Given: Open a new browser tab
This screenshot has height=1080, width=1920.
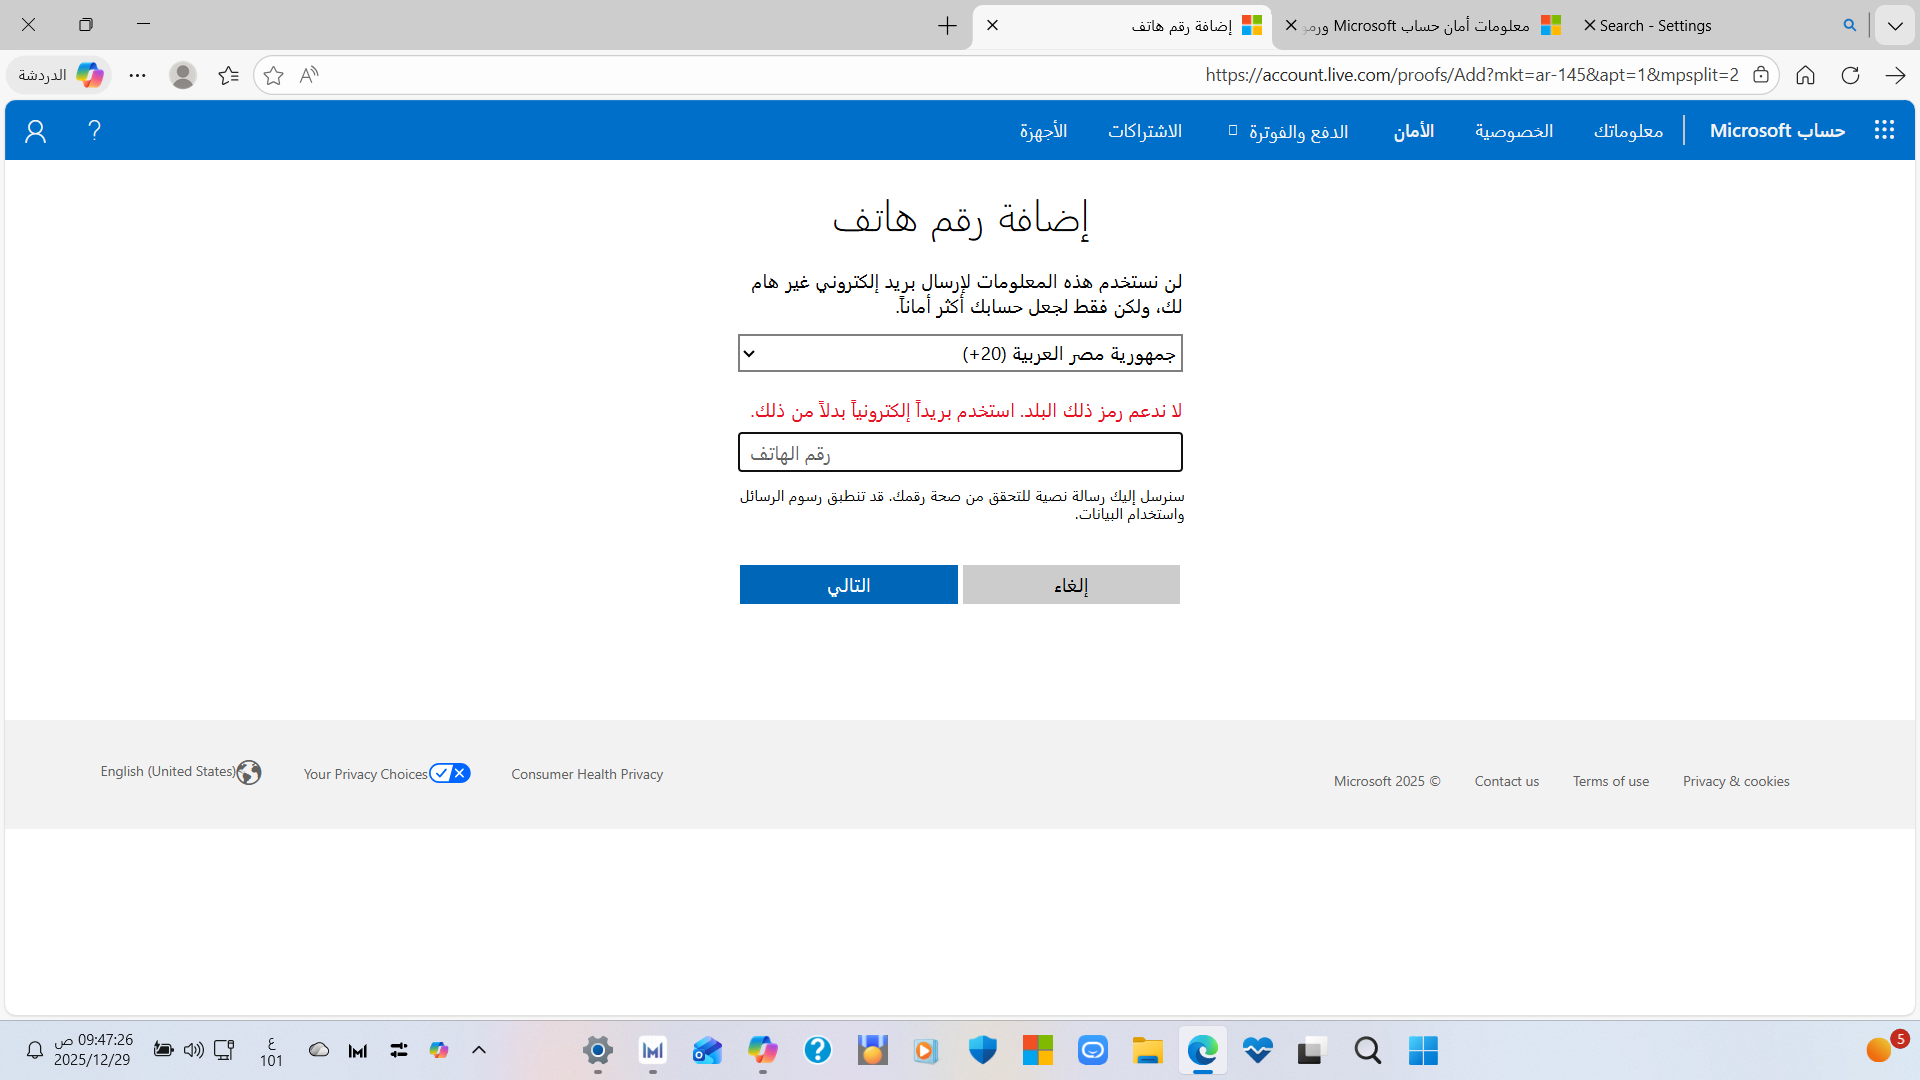Looking at the screenshot, I should (947, 26).
